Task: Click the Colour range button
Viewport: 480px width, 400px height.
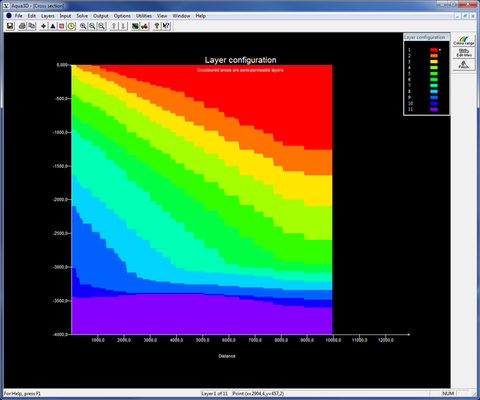Action: coord(464,41)
